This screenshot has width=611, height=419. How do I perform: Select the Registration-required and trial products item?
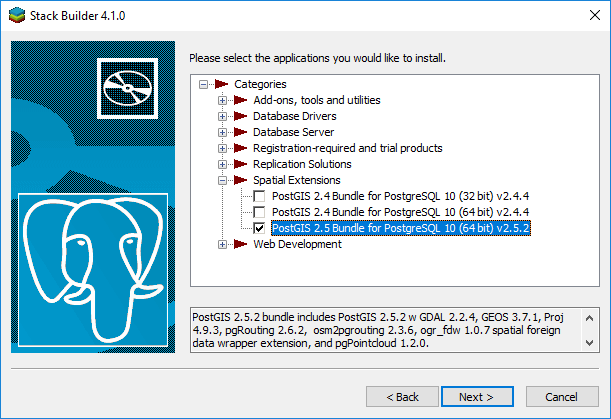(348, 148)
